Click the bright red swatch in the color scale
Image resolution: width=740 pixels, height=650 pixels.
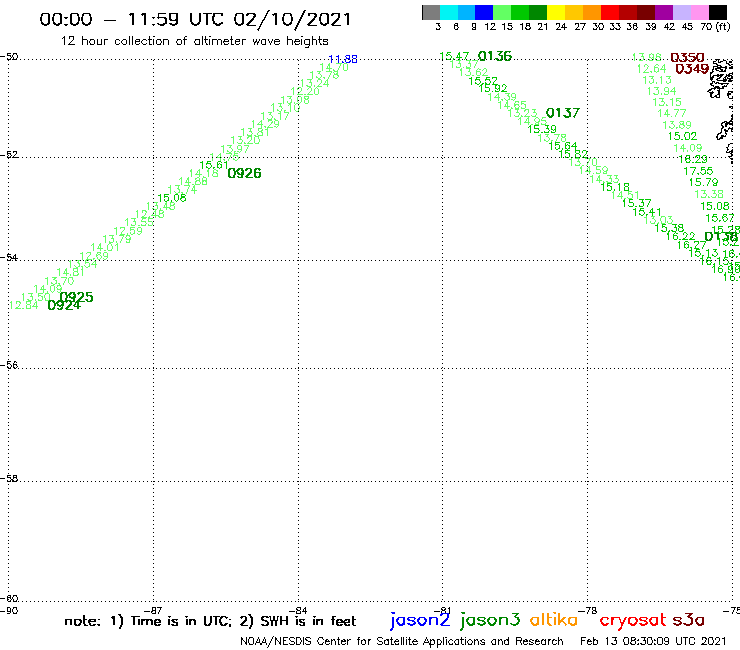click(610, 12)
